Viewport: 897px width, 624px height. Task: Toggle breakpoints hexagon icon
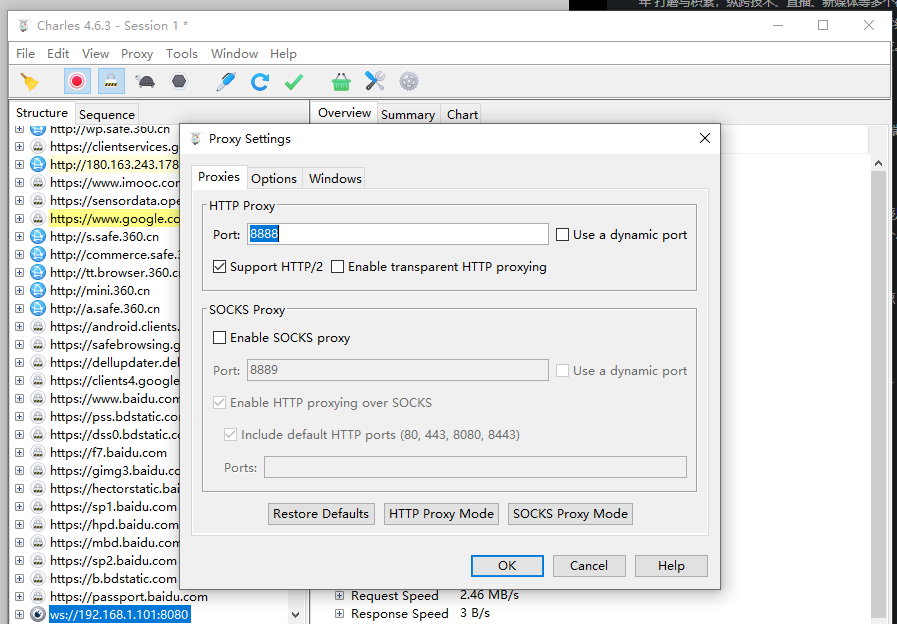179,81
